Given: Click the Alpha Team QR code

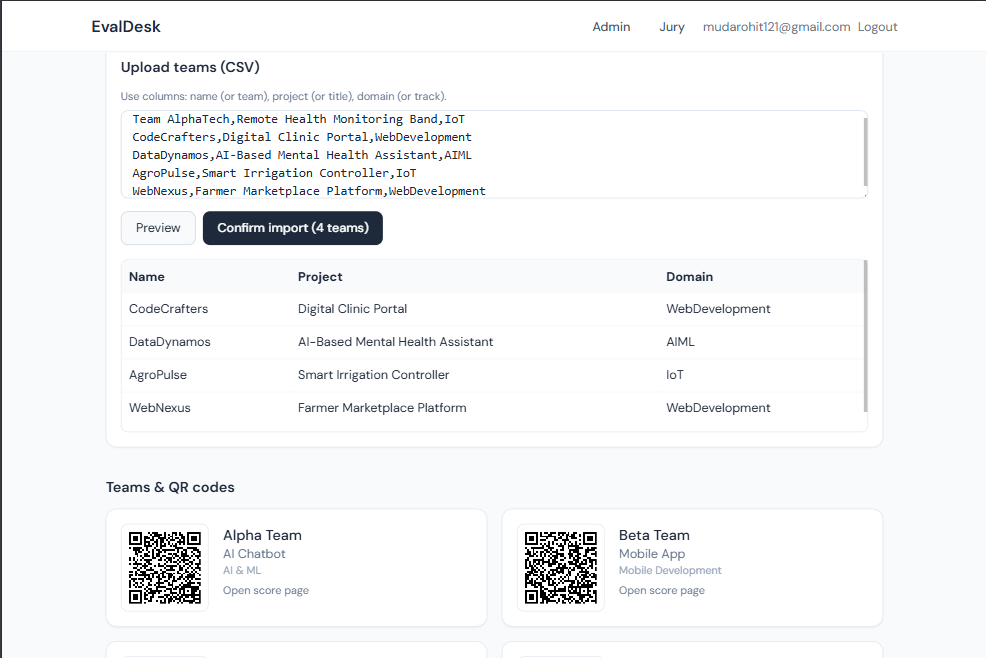Looking at the screenshot, I should click(x=165, y=567).
